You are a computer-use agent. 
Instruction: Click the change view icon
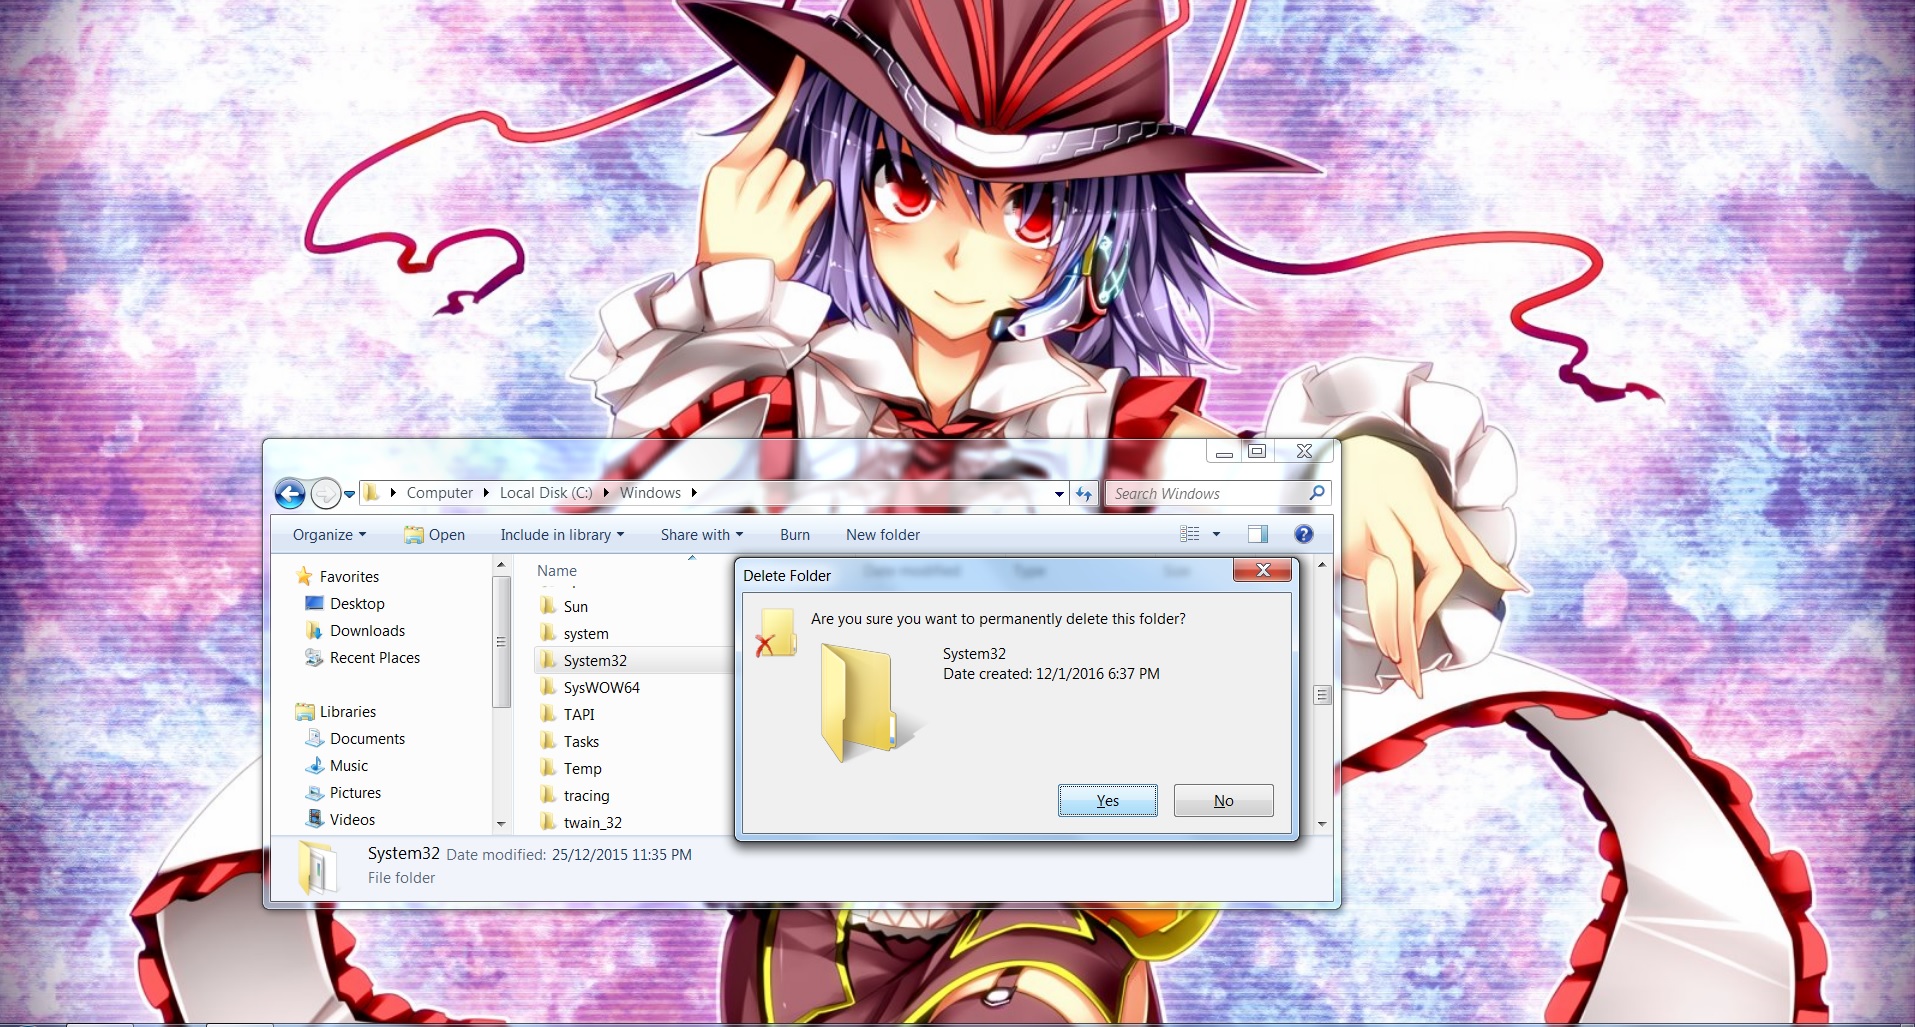pyautogui.click(x=1189, y=534)
